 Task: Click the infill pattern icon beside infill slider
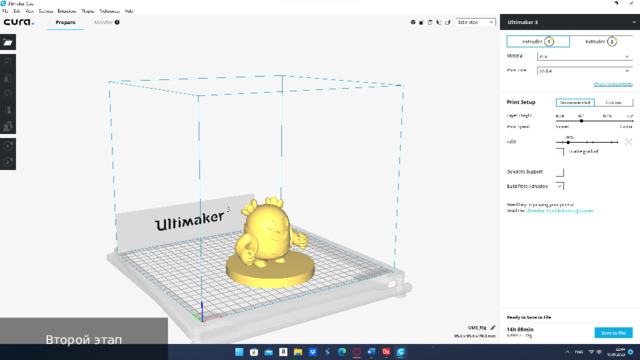coord(628,142)
